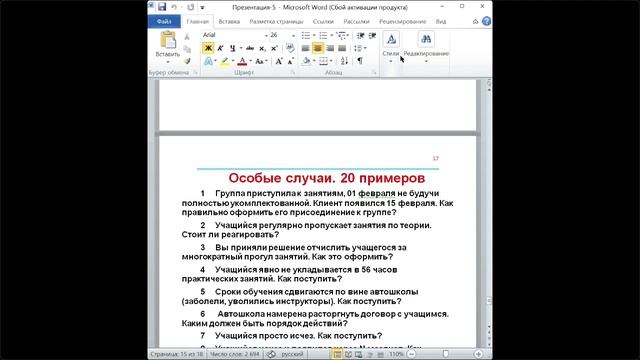Open the Customize Quick Access Toolbar arrow
The image size is (640, 360).
(x=202, y=8)
